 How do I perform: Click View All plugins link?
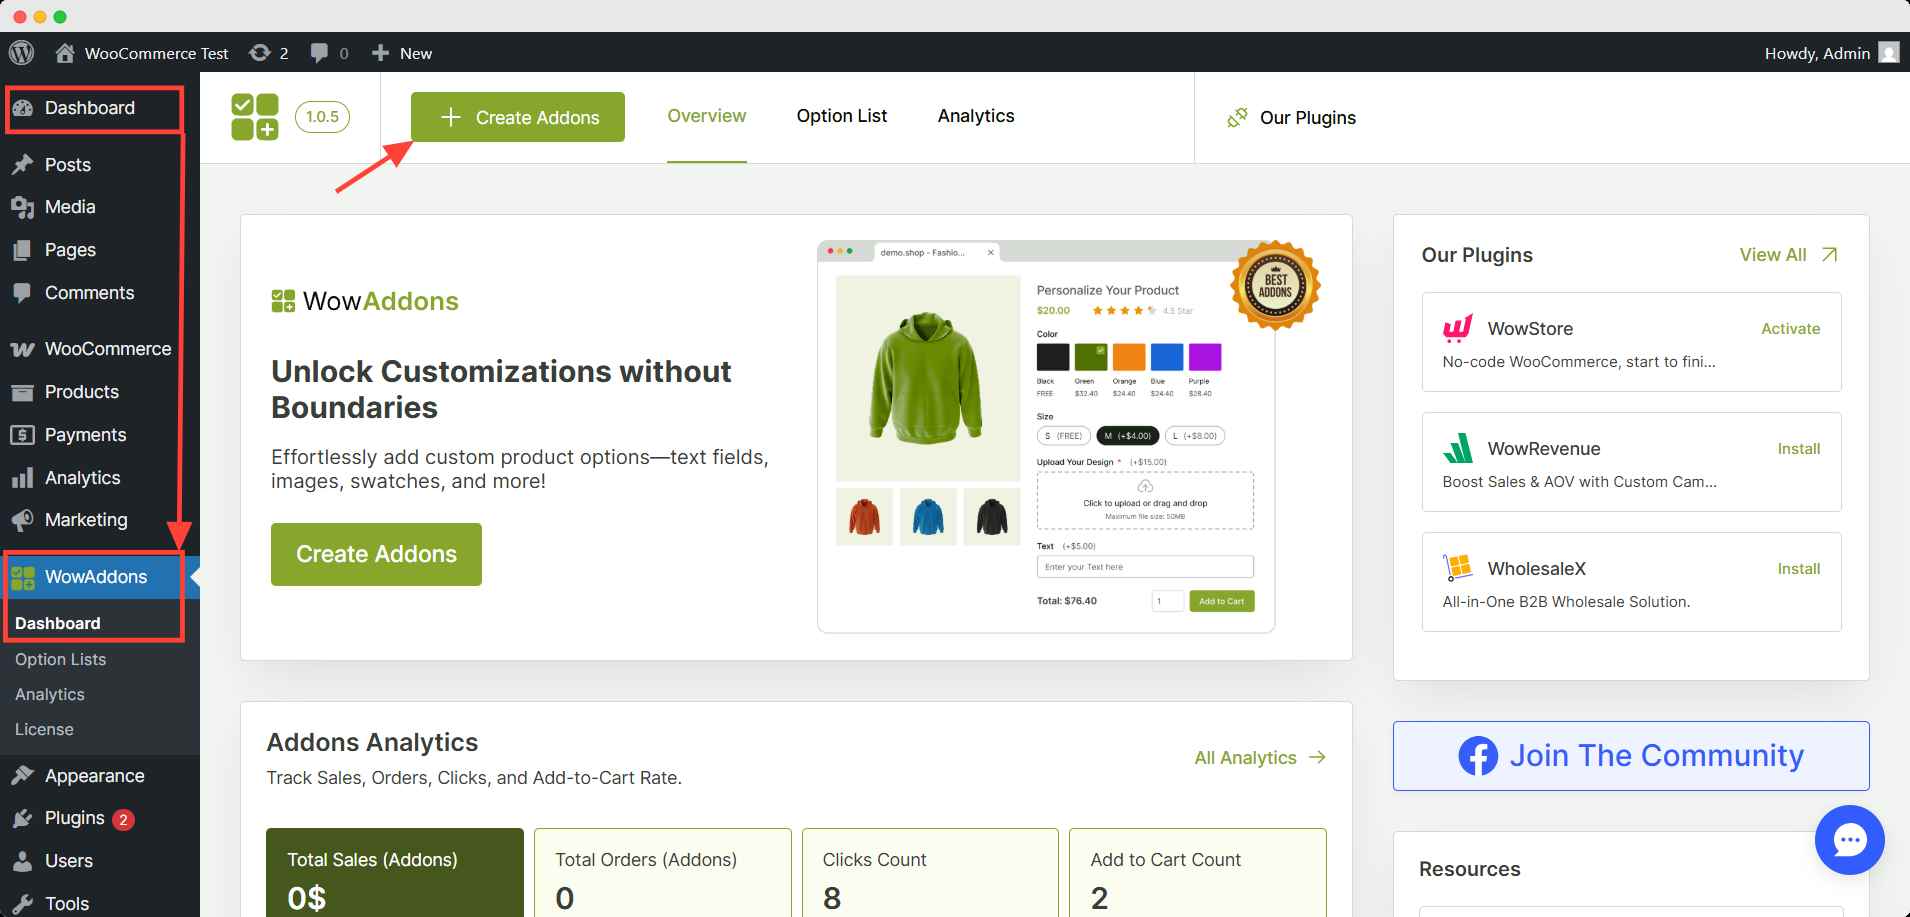(1773, 255)
